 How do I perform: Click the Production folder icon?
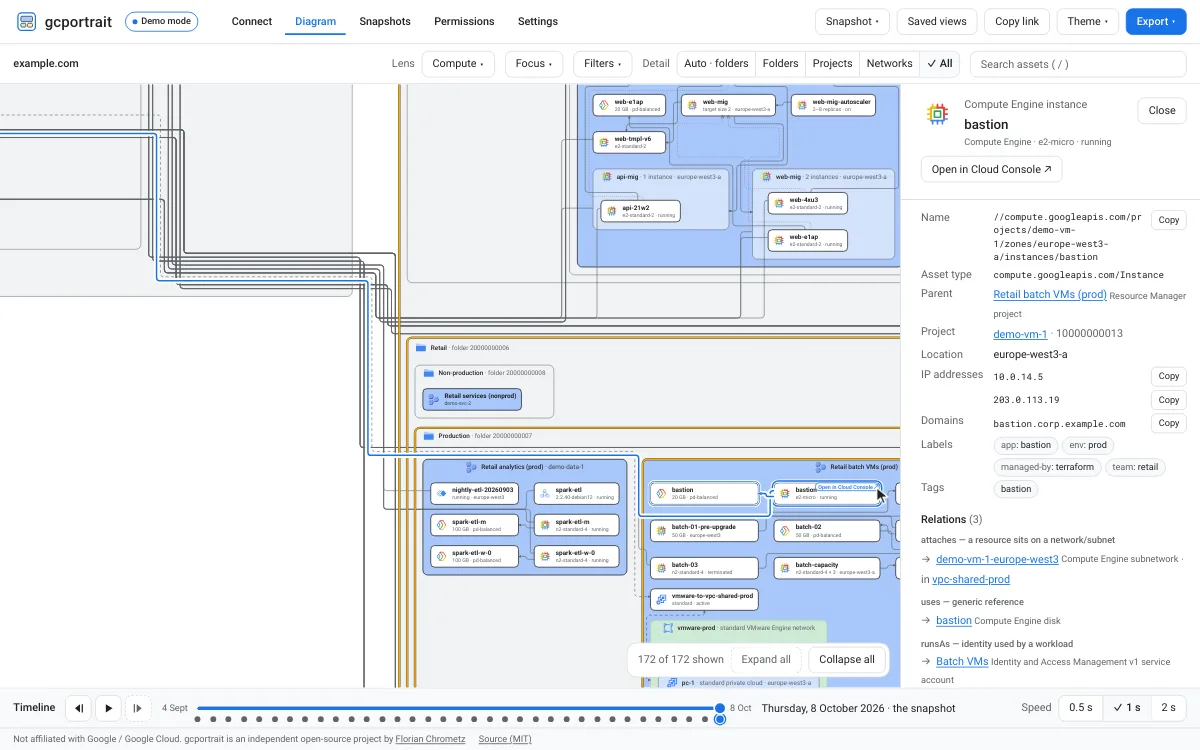pos(429,436)
